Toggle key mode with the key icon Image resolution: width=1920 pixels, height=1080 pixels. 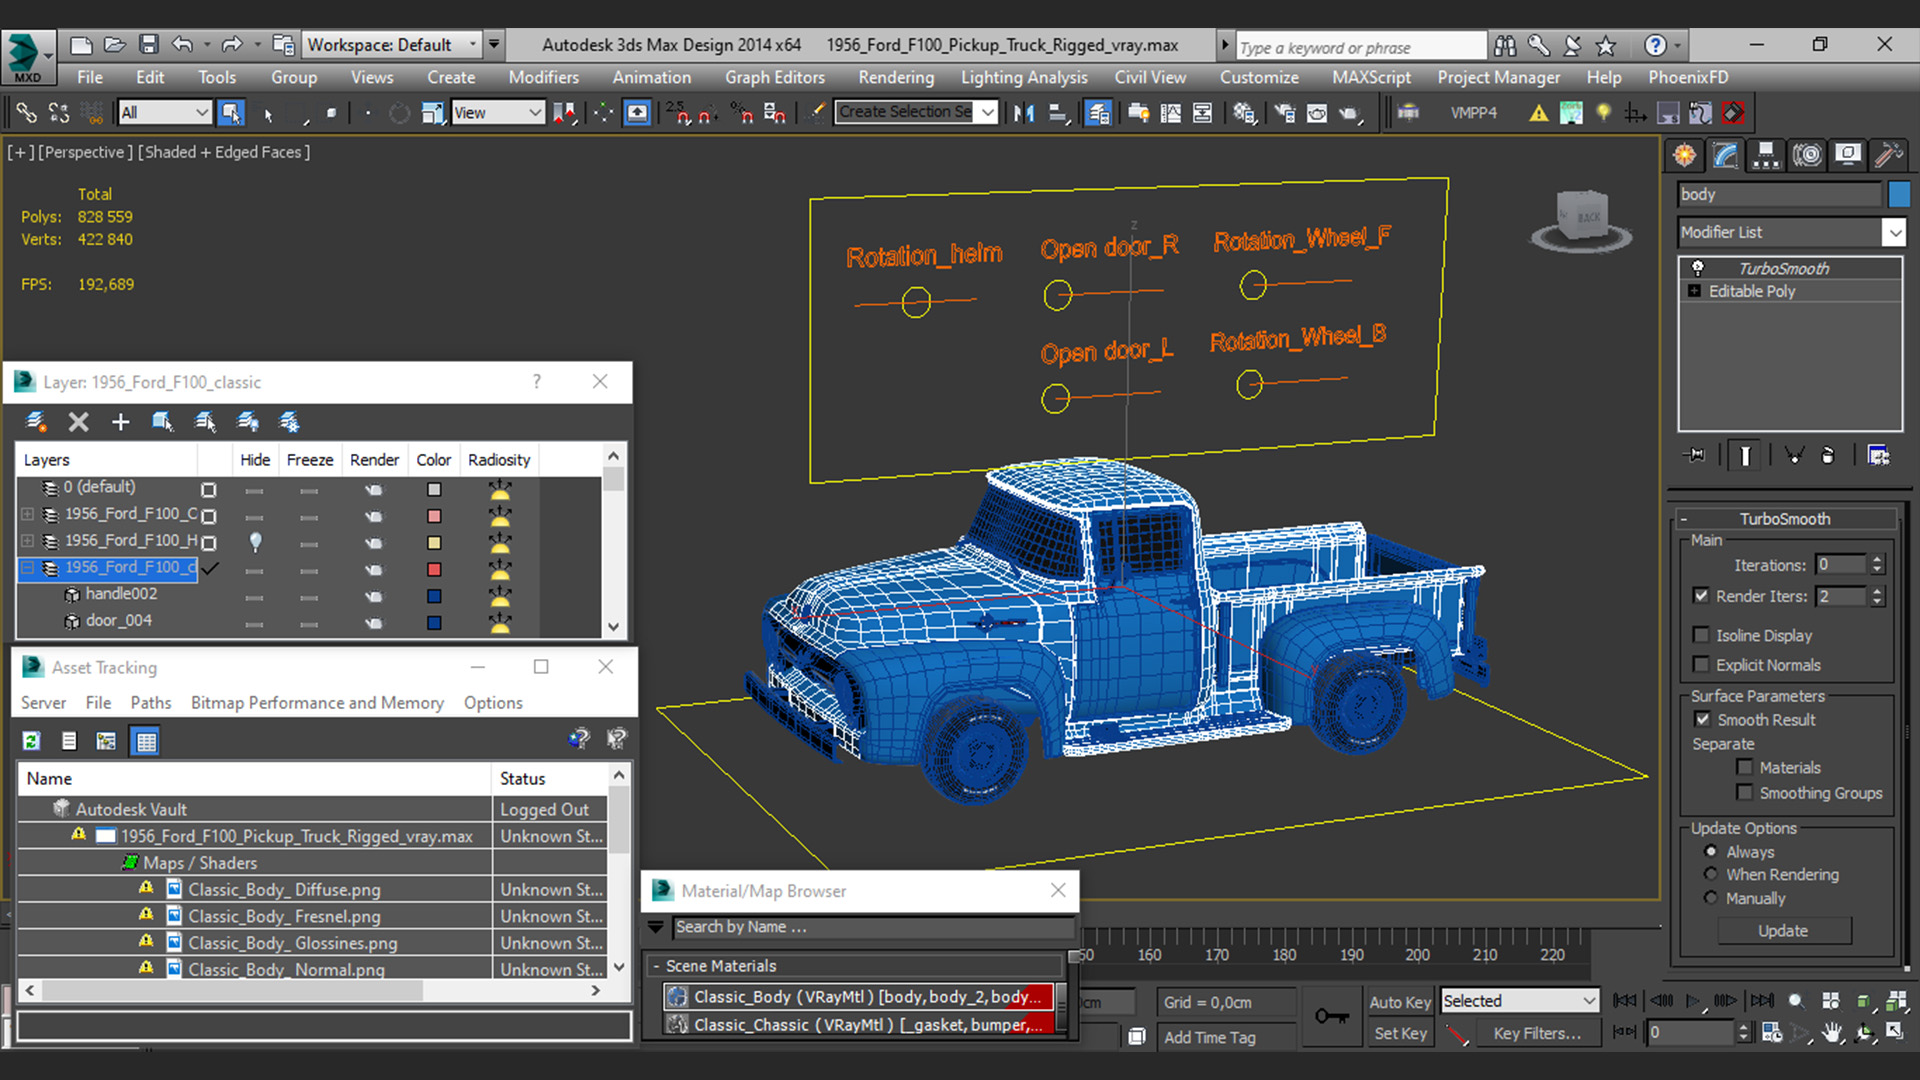click(x=1331, y=1017)
